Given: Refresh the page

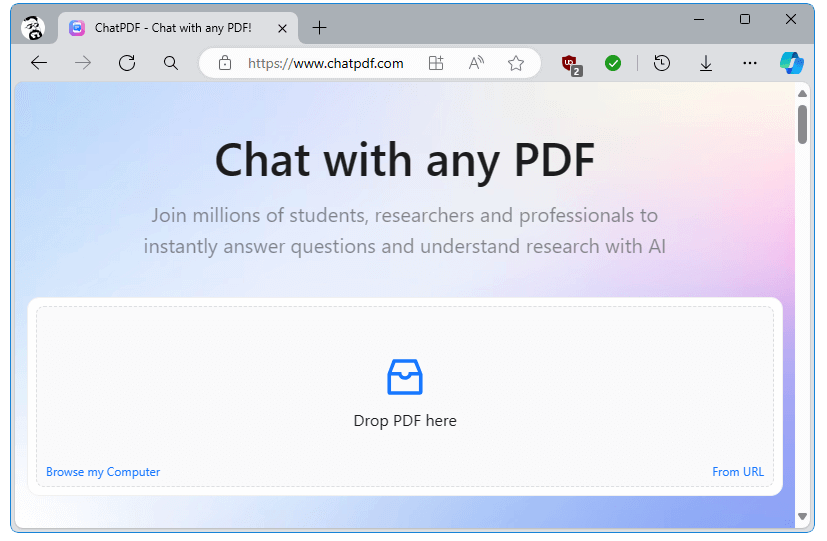Looking at the screenshot, I should click(x=127, y=63).
